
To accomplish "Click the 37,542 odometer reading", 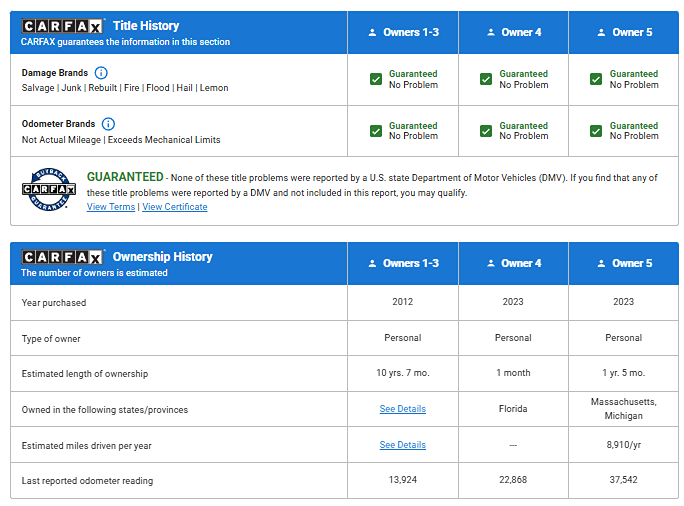I will point(623,480).
